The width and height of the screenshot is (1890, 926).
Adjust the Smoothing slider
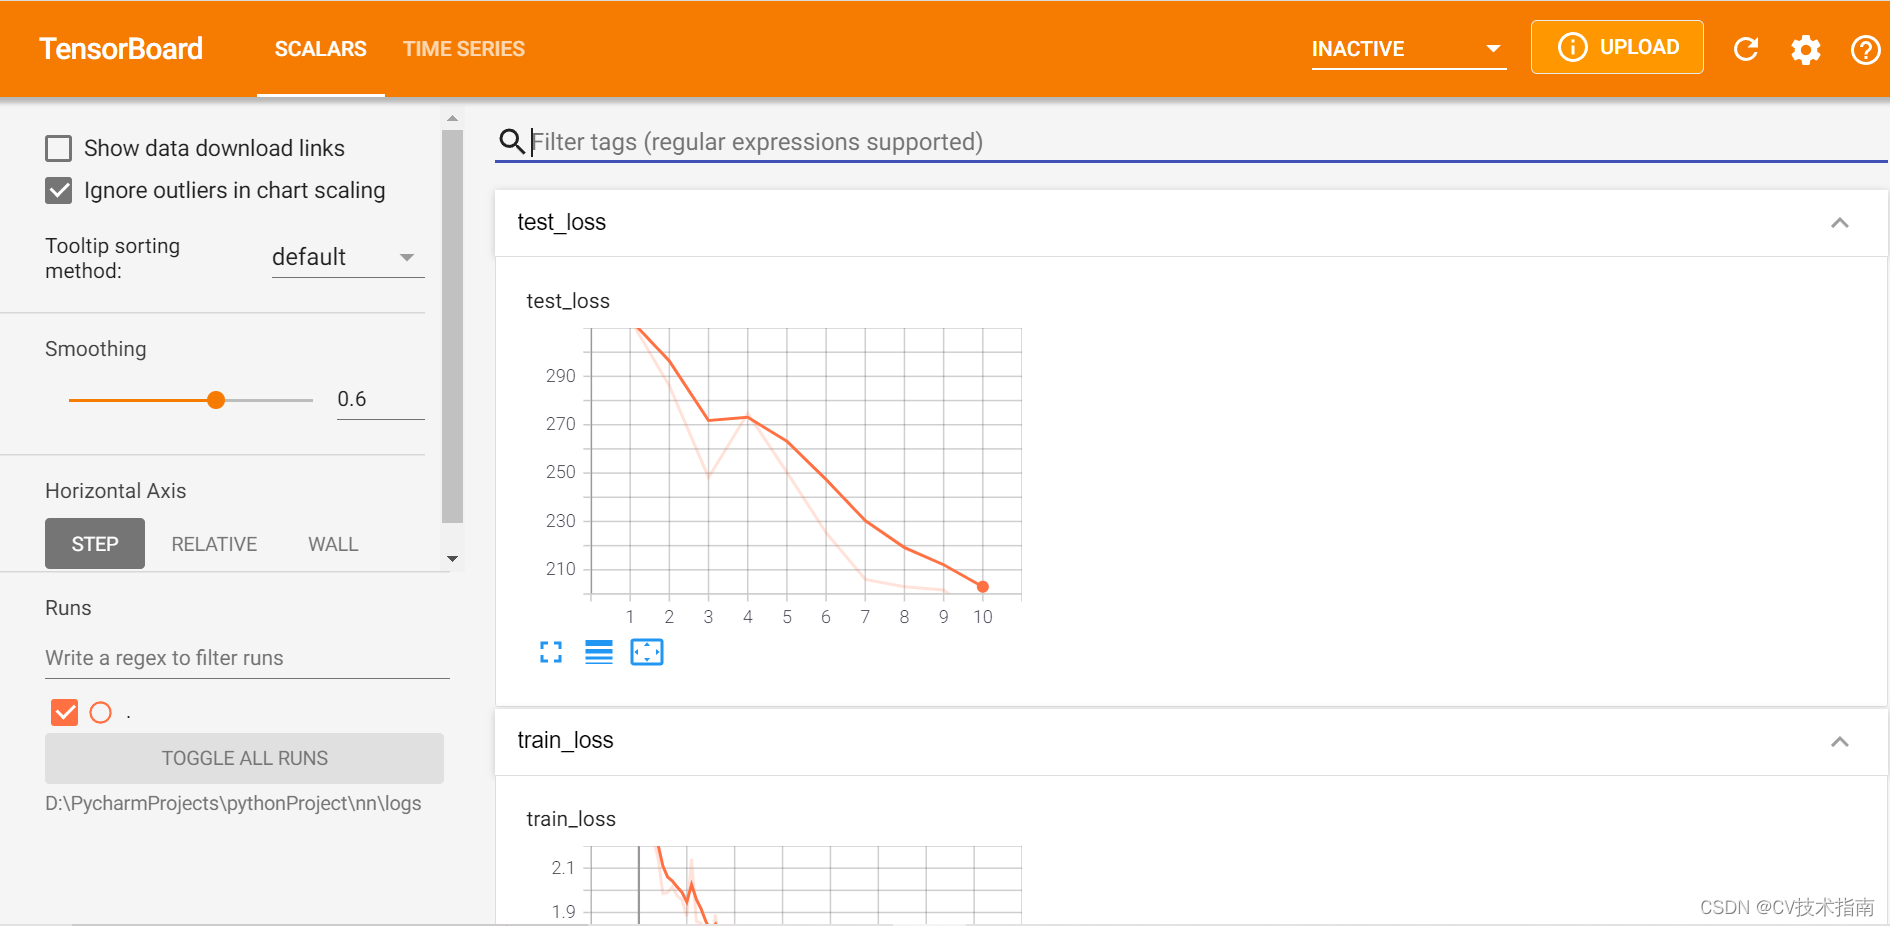pos(216,399)
